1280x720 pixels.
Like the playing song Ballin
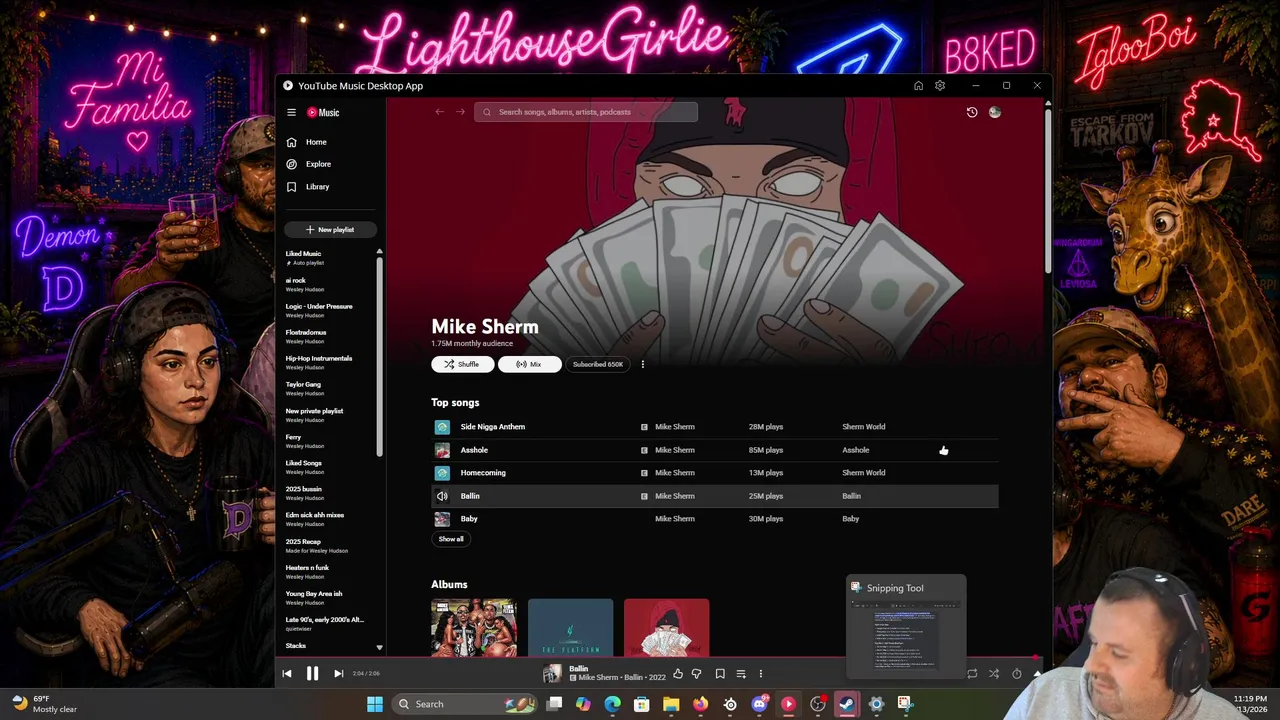[x=678, y=674]
